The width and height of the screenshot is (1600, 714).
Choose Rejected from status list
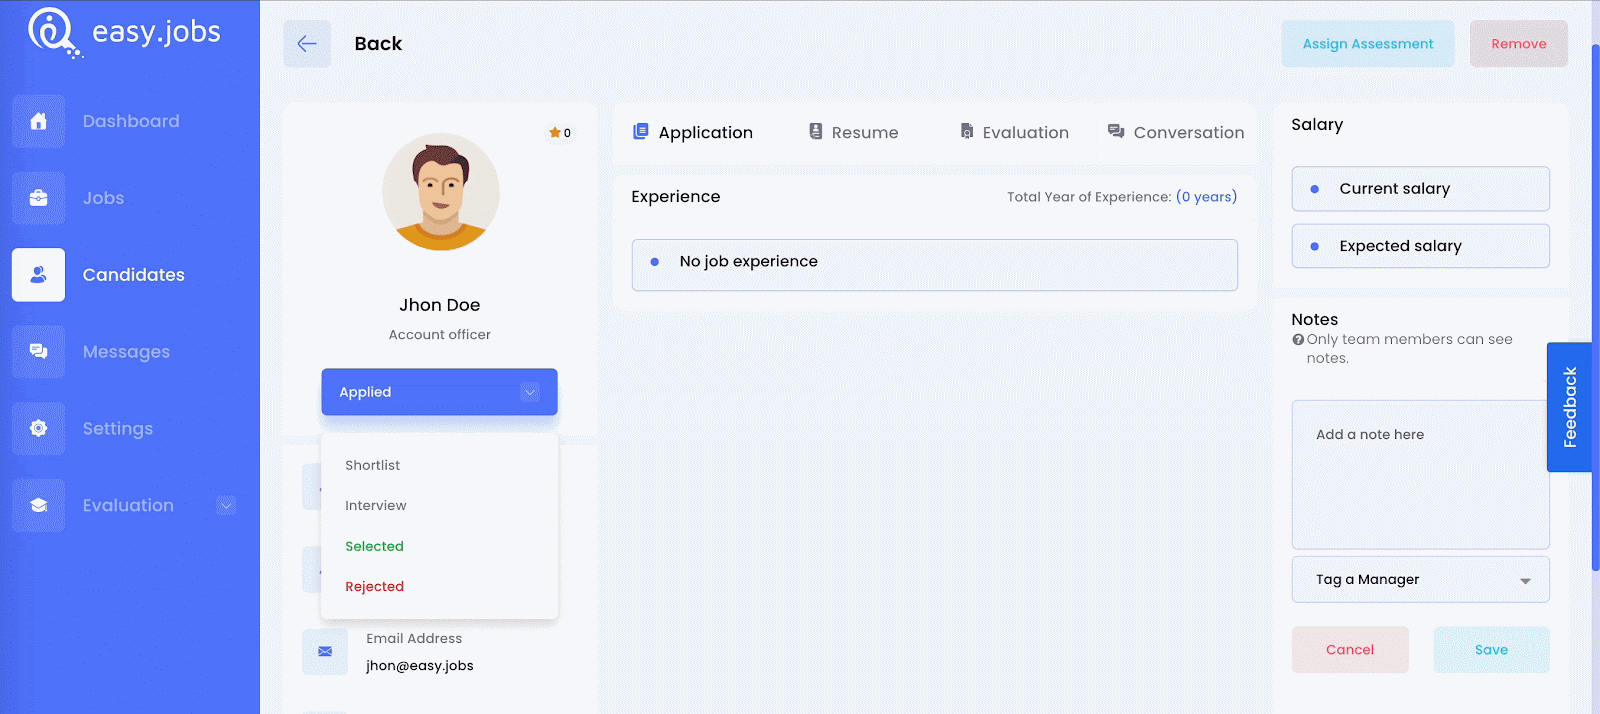pos(374,587)
